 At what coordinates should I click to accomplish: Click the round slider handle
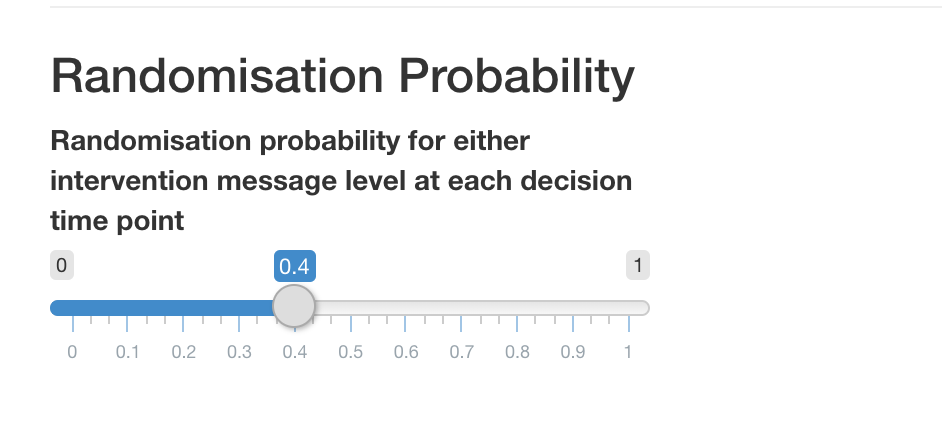tap(294, 306)
